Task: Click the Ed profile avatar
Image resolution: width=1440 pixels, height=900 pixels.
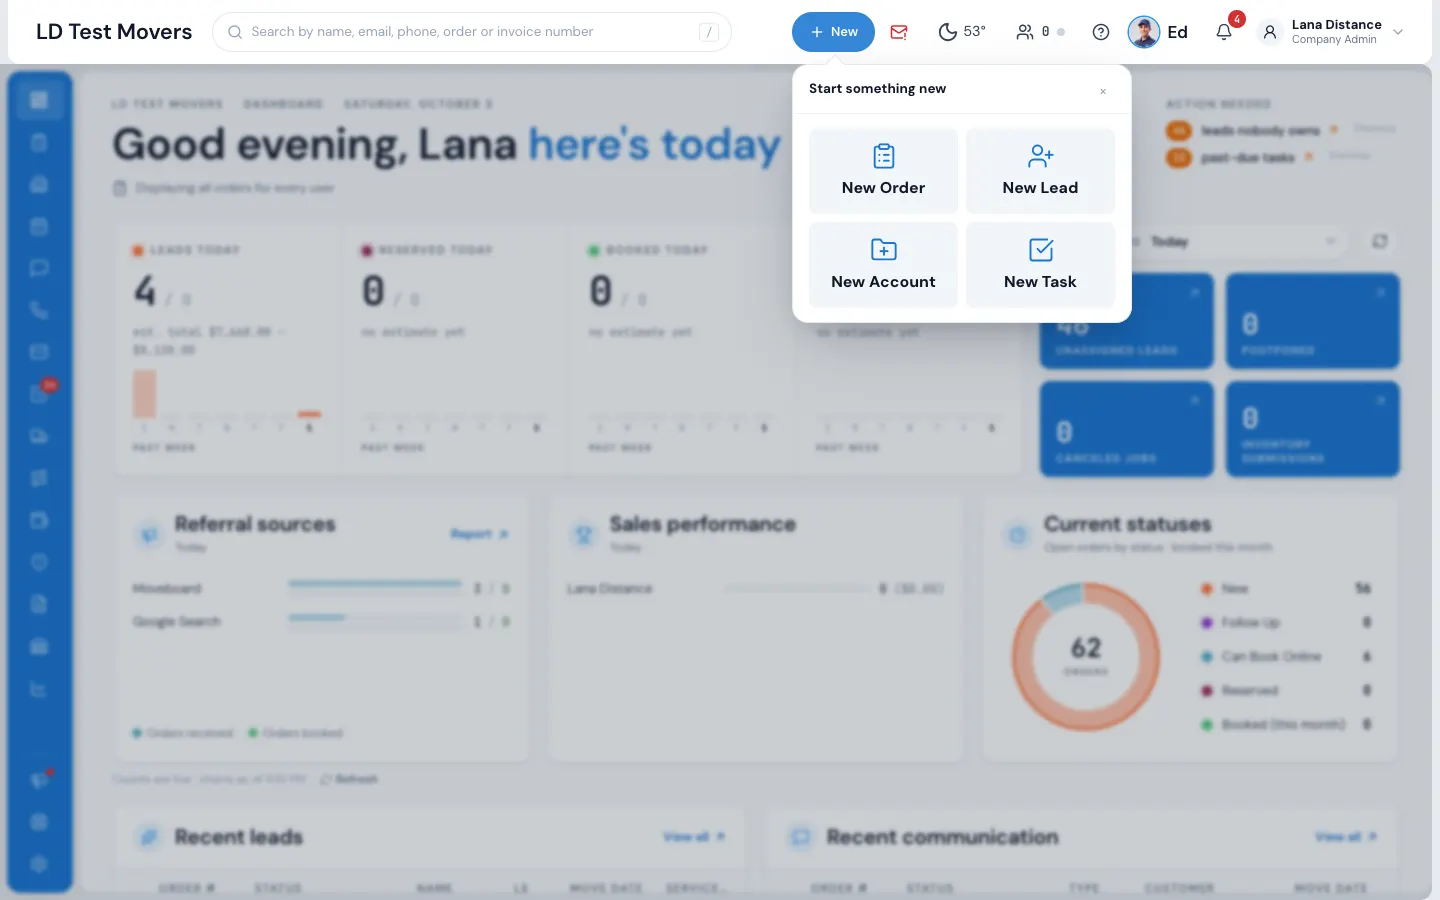Action: [1144, 32]
